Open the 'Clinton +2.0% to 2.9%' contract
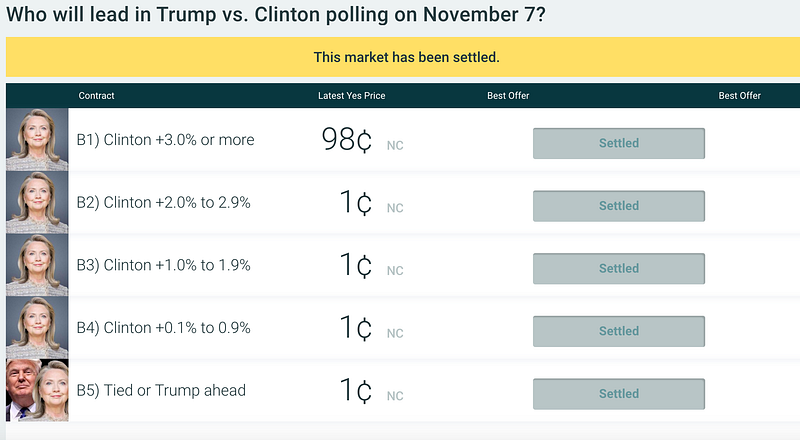The width and height of the screenshot is (800, 440). point(164,203)
